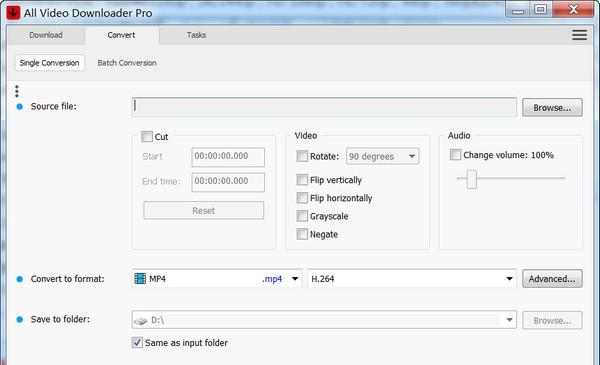Close the All Video Downloader Pro window
The image size is (600, 365).
click(573, 9)
